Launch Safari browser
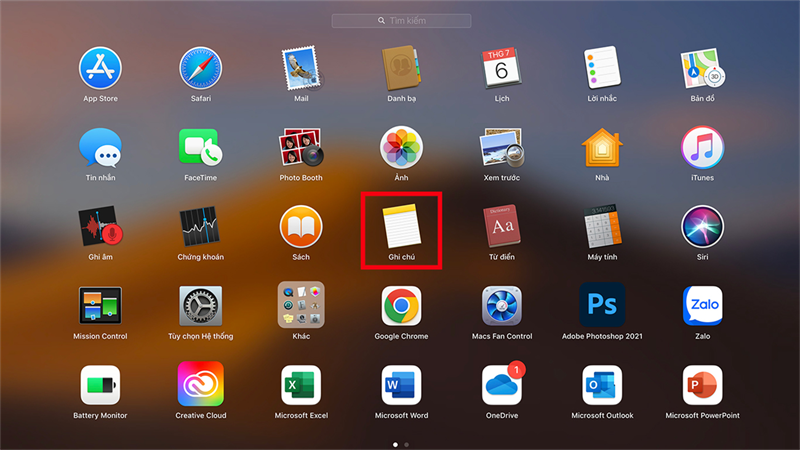Screen dimensions: 800x450 [x=201, y=68]
